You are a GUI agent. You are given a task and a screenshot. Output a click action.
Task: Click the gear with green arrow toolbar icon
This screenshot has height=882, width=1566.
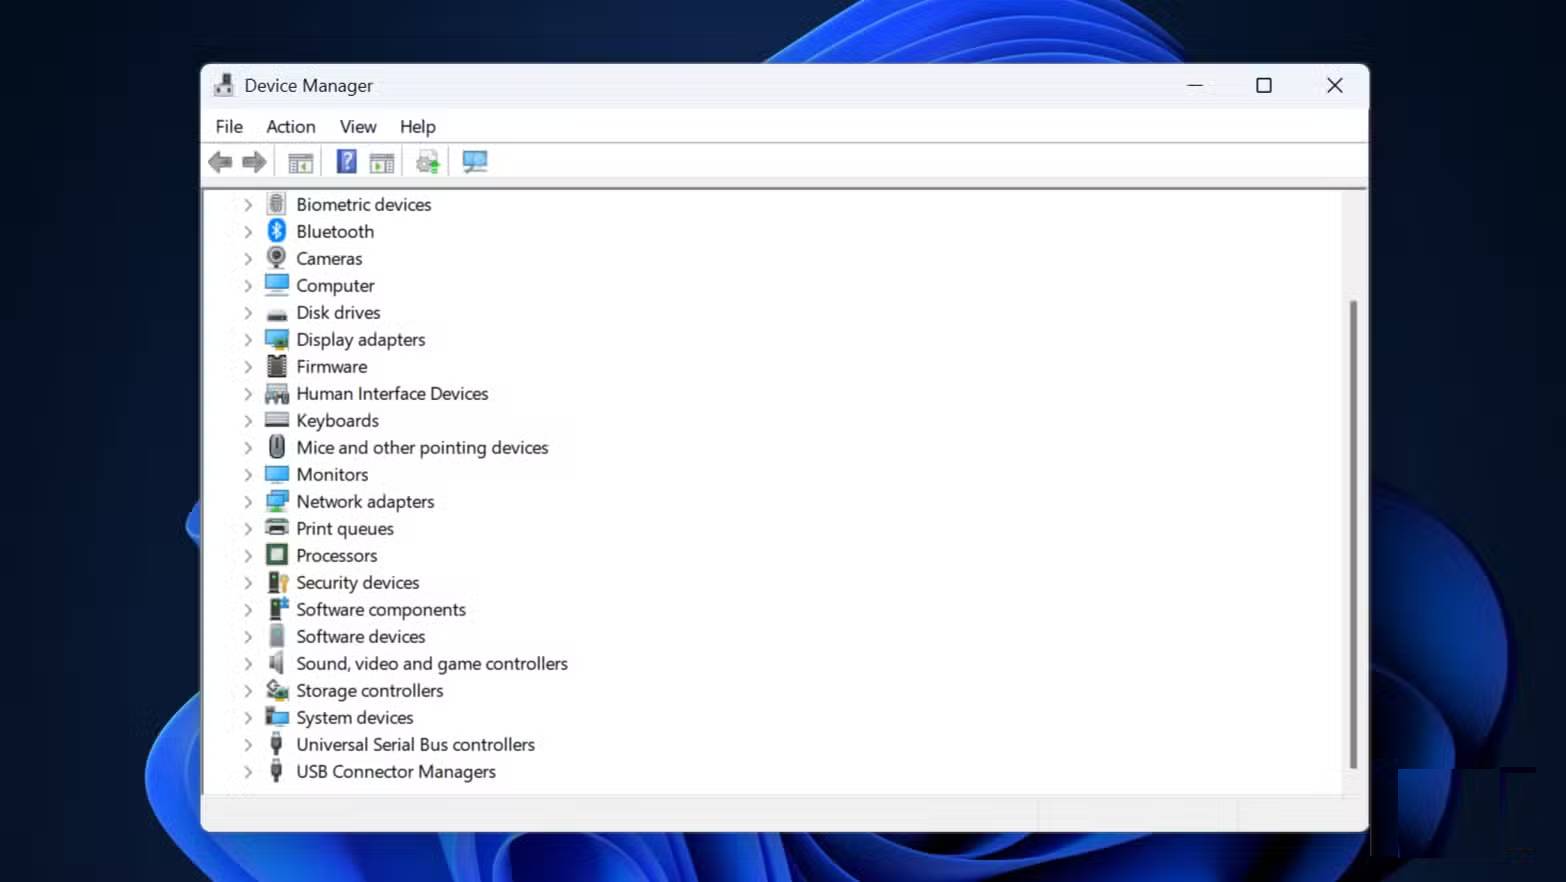coord(428,162)
